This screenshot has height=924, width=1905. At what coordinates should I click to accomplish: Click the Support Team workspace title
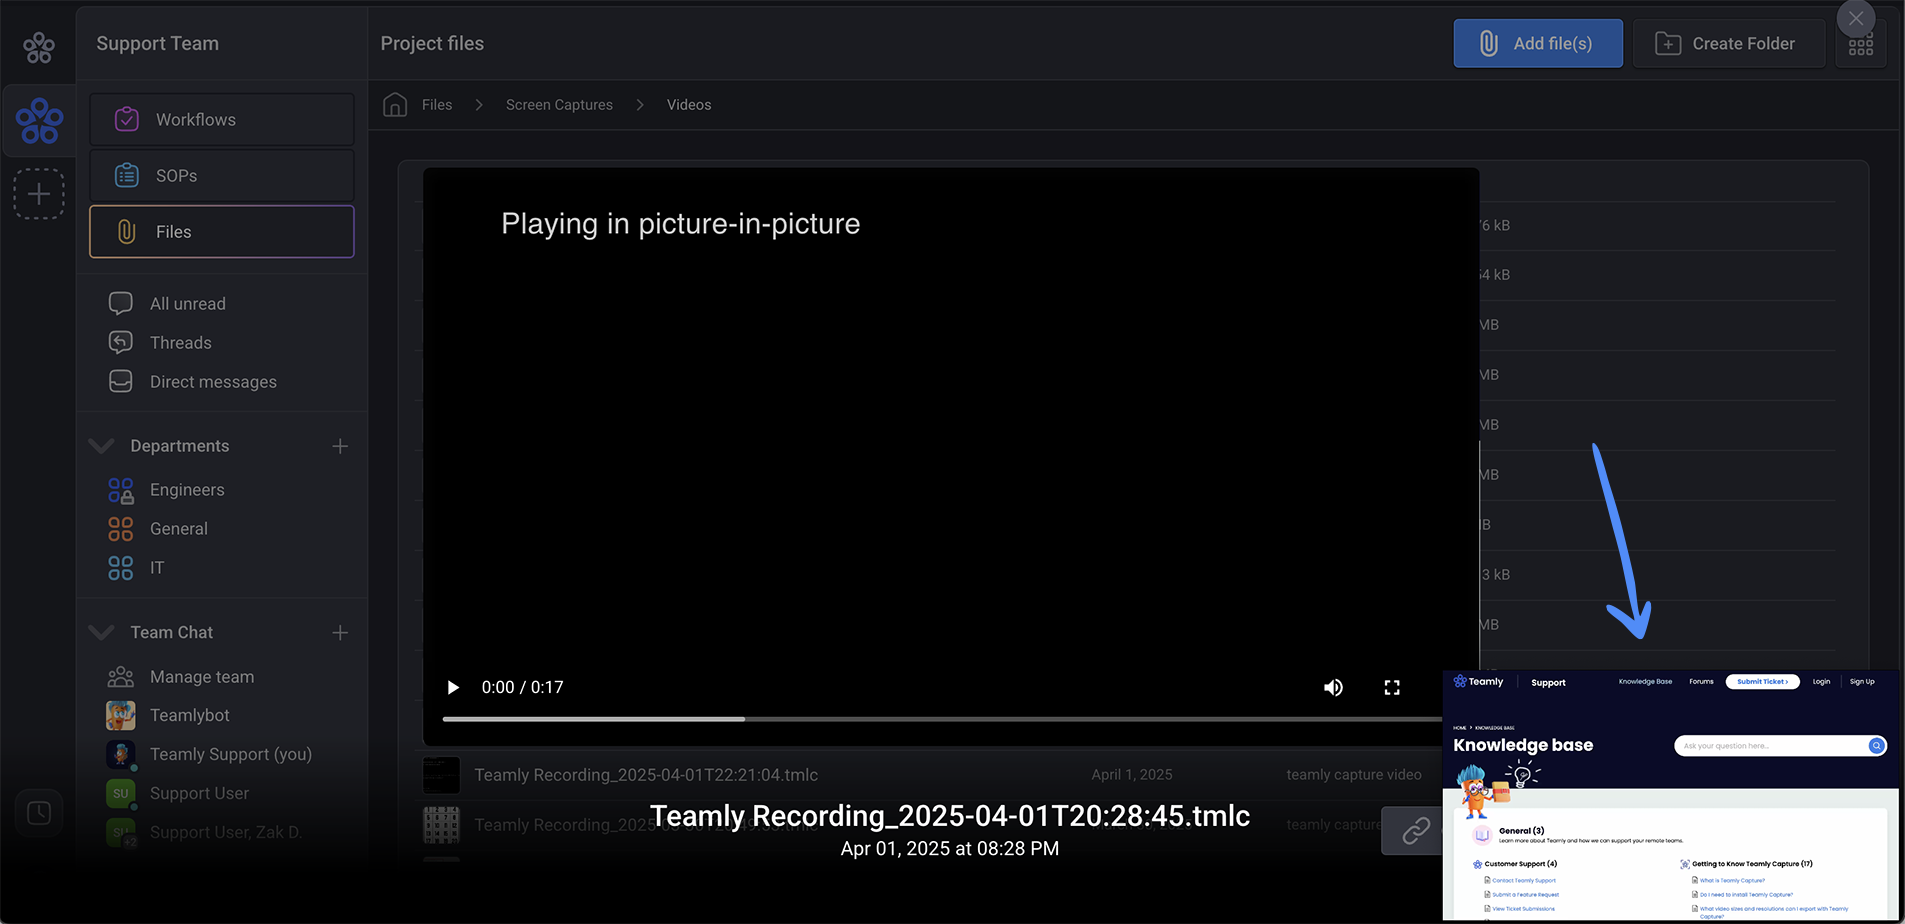point(157,44)
